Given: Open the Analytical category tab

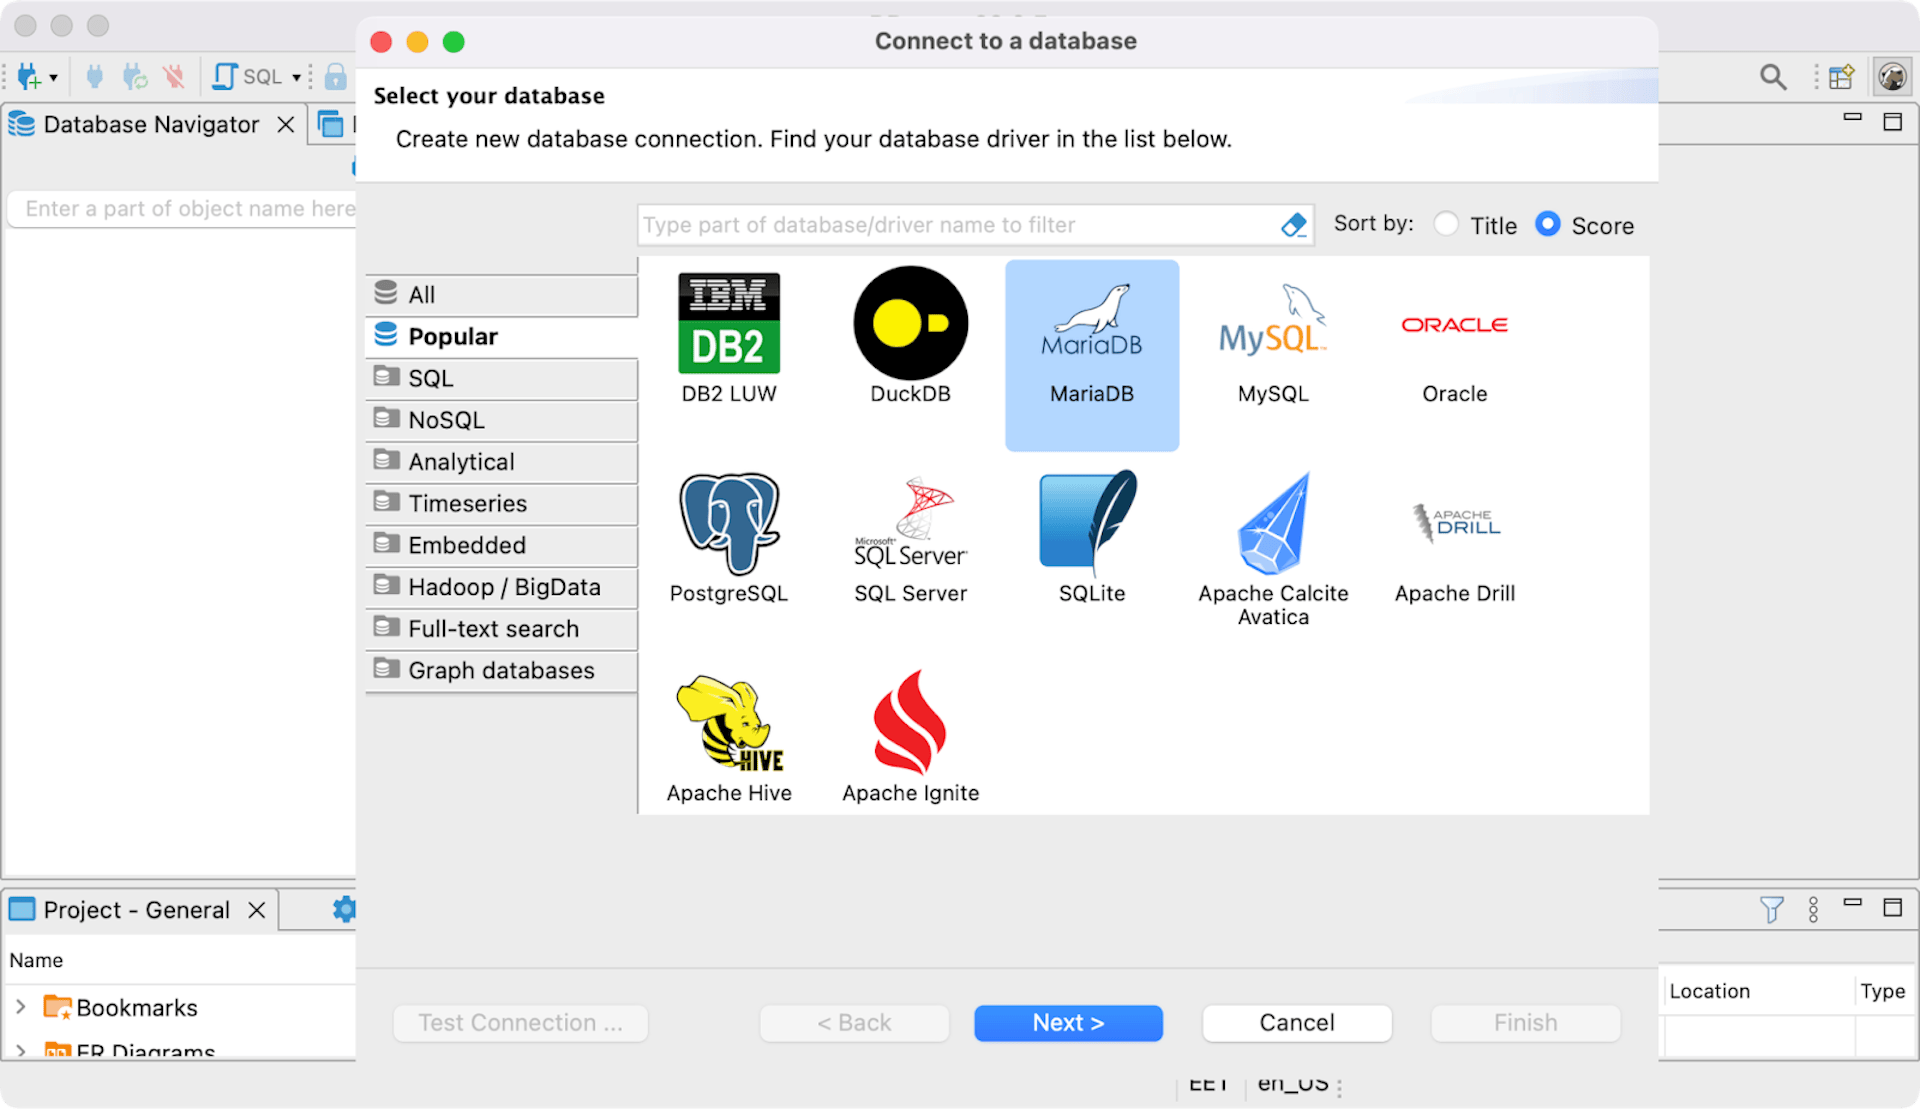Looking at the screenshot, I should coord(501,462).
